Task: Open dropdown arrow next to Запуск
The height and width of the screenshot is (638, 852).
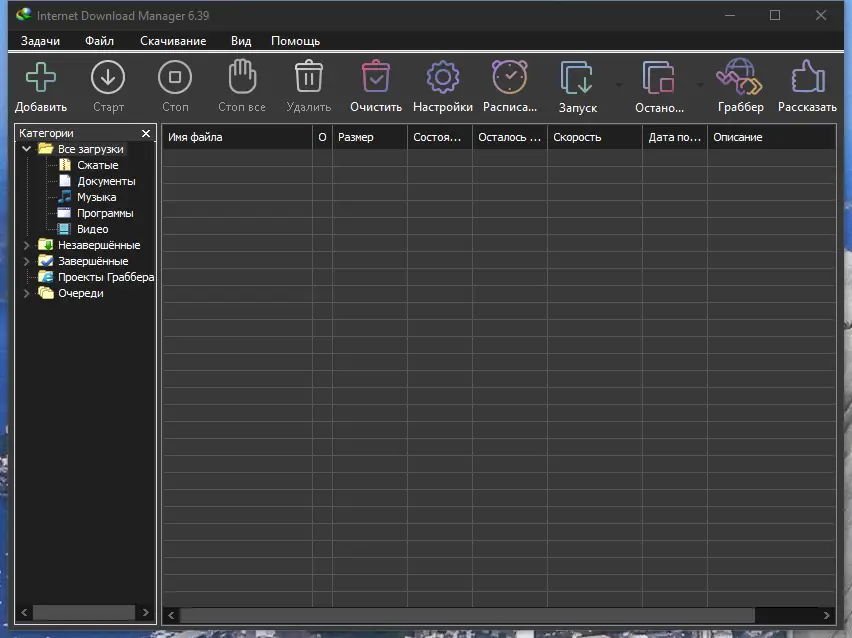Action: pyautogui.click(x=619, y=85)
